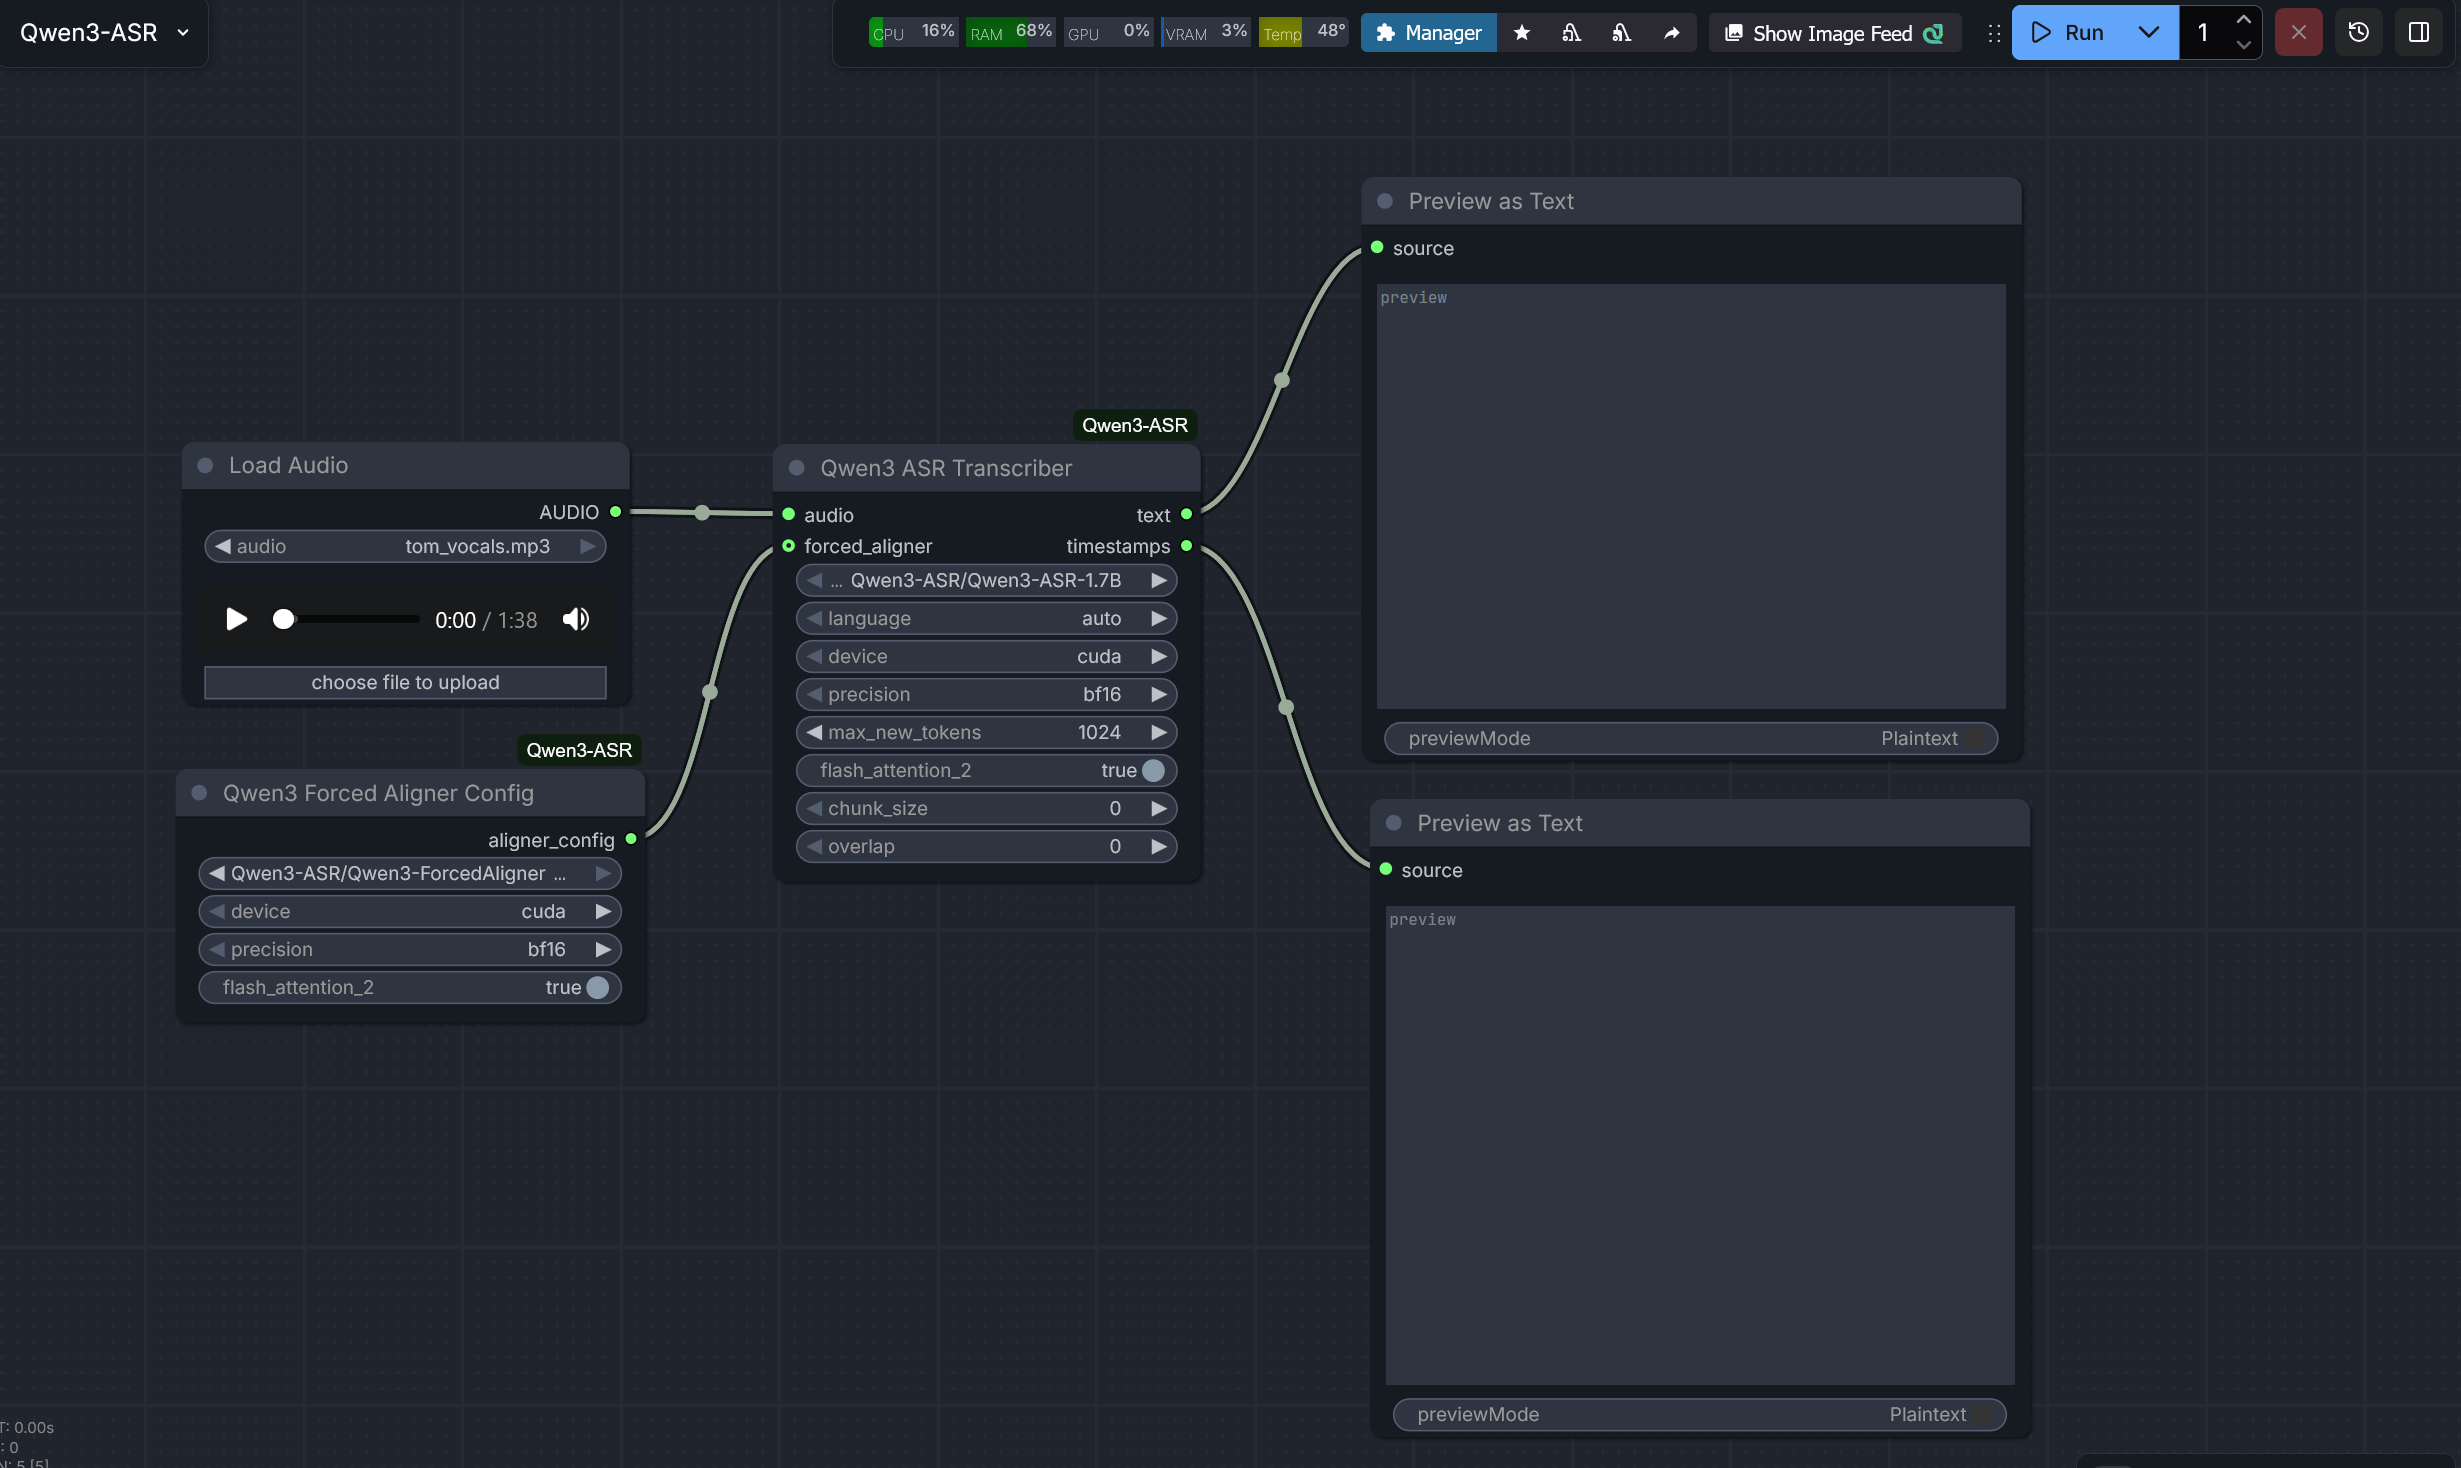Screen dimensions: 2461x1468
Task: Mute audio with the volume icon
Action: 576,619
